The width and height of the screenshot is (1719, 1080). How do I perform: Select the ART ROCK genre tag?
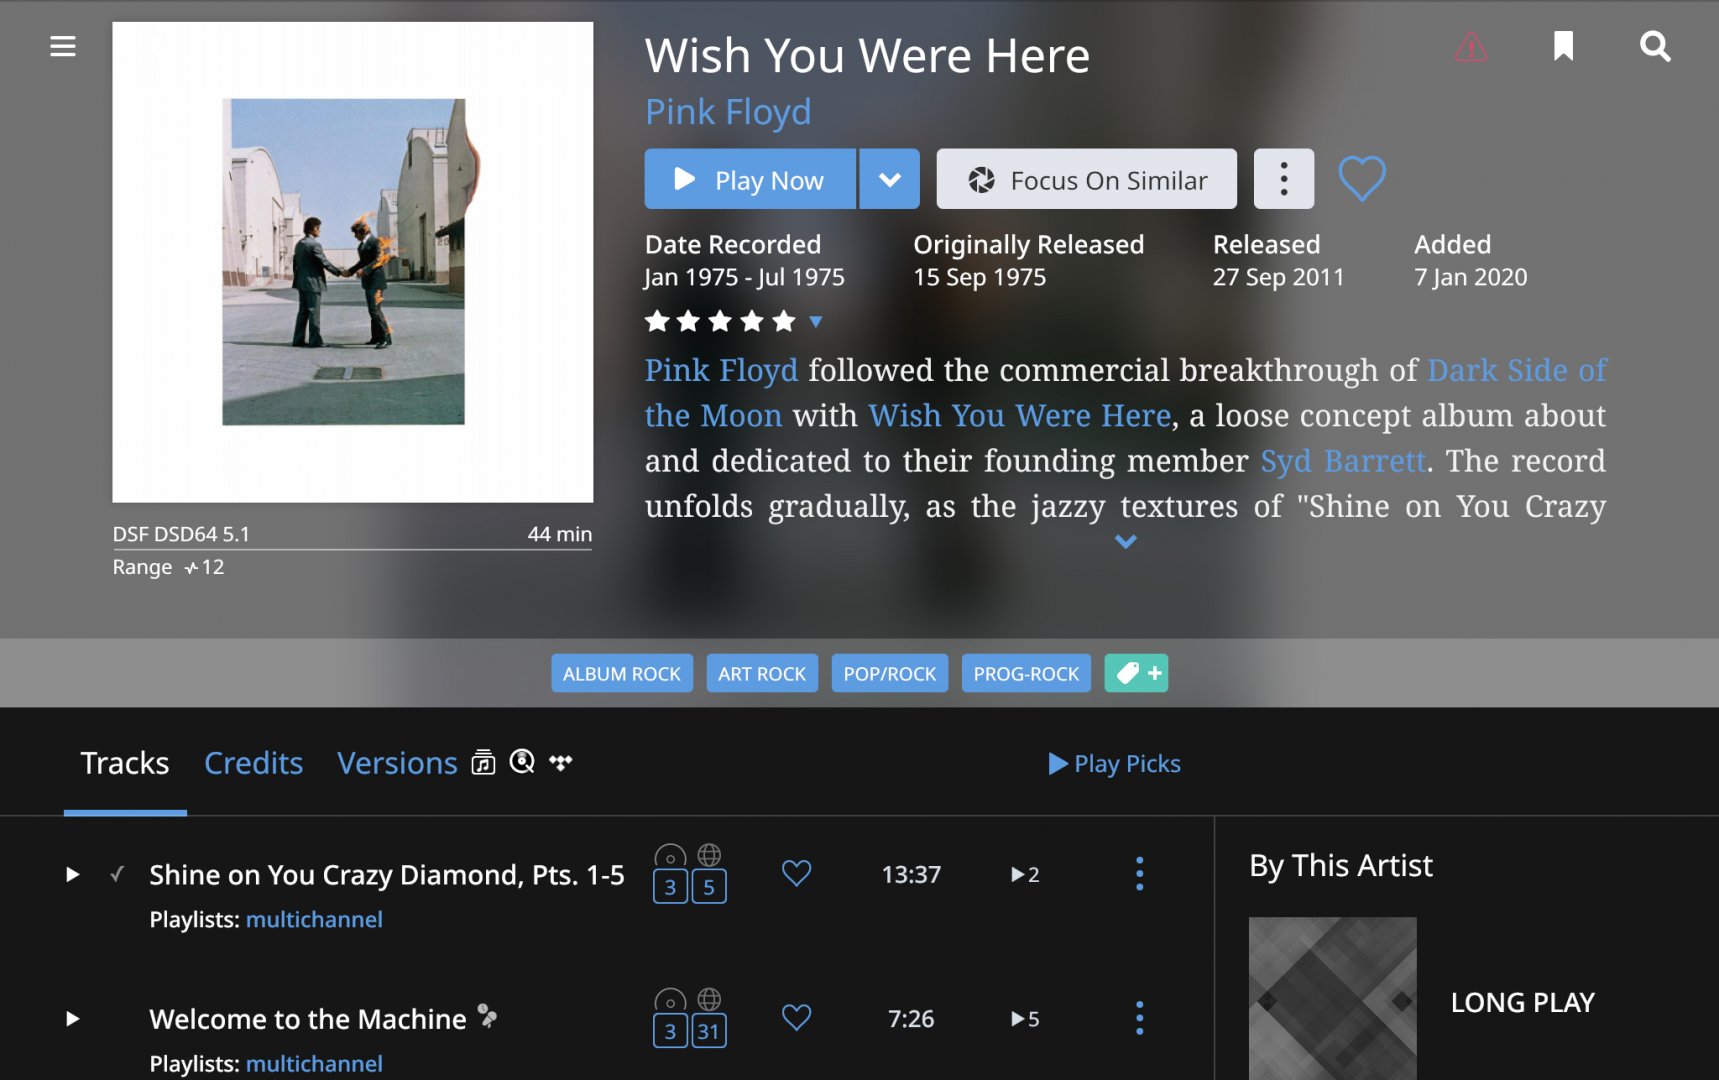(x=762, y=674)
